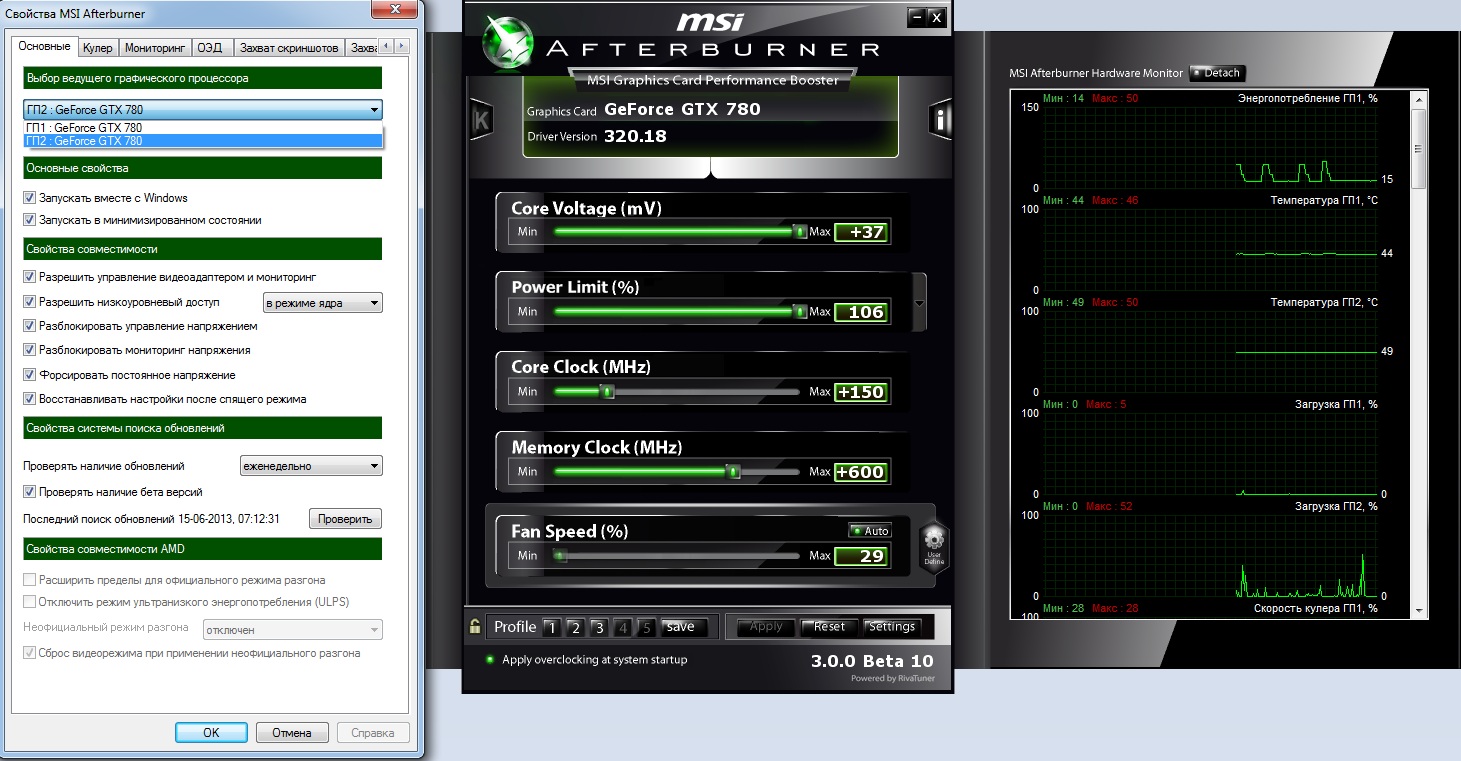Toggle 'Разрешить управление видеоадаптером и мониторинг'
Screen dimensions: 1461x761
30,277
